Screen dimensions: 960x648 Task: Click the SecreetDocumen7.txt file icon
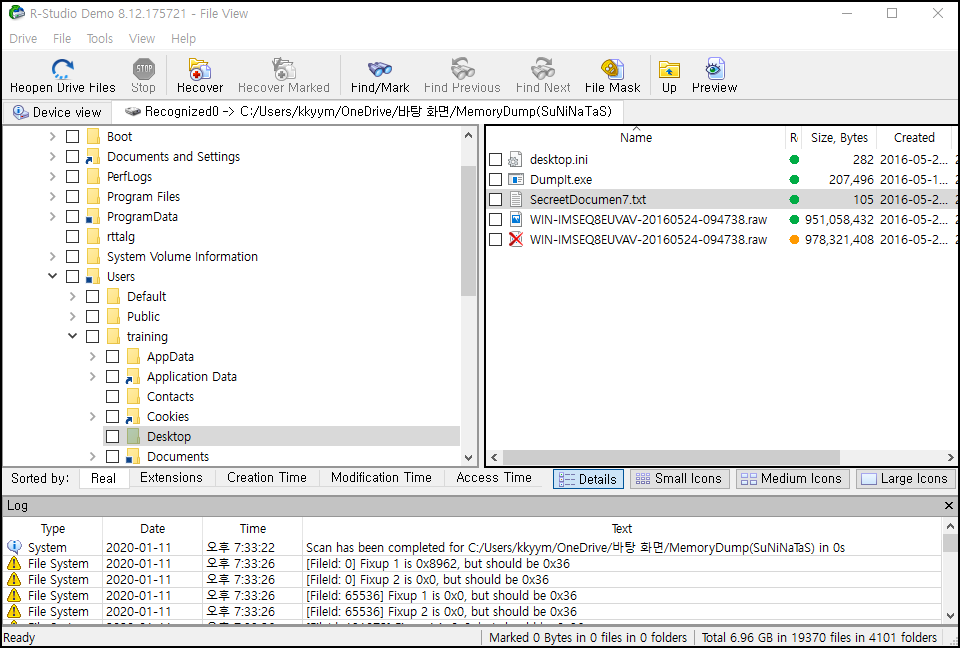(516, 200)
